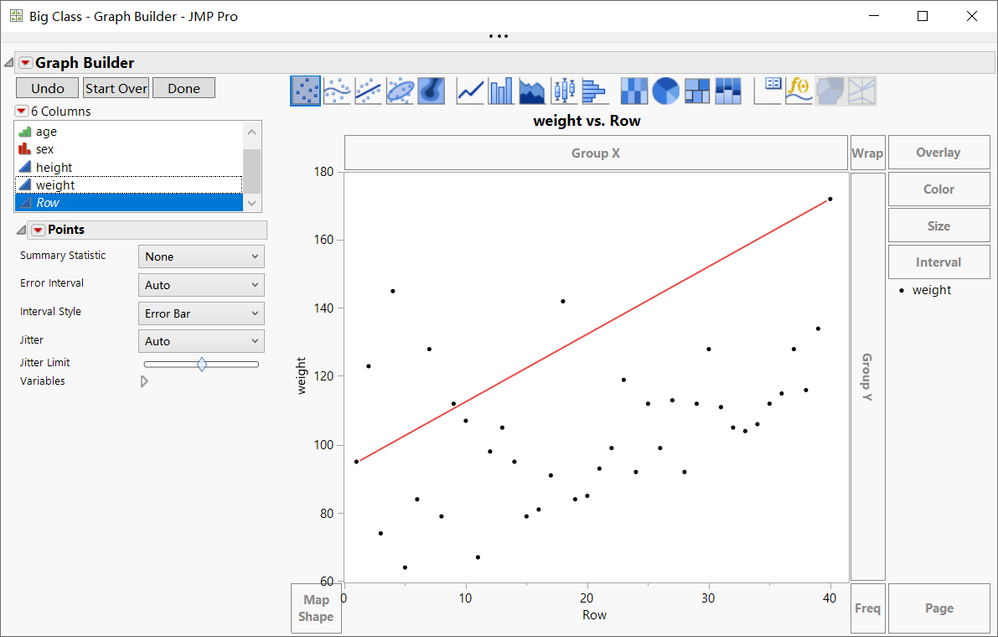Select the sex column

129,149
